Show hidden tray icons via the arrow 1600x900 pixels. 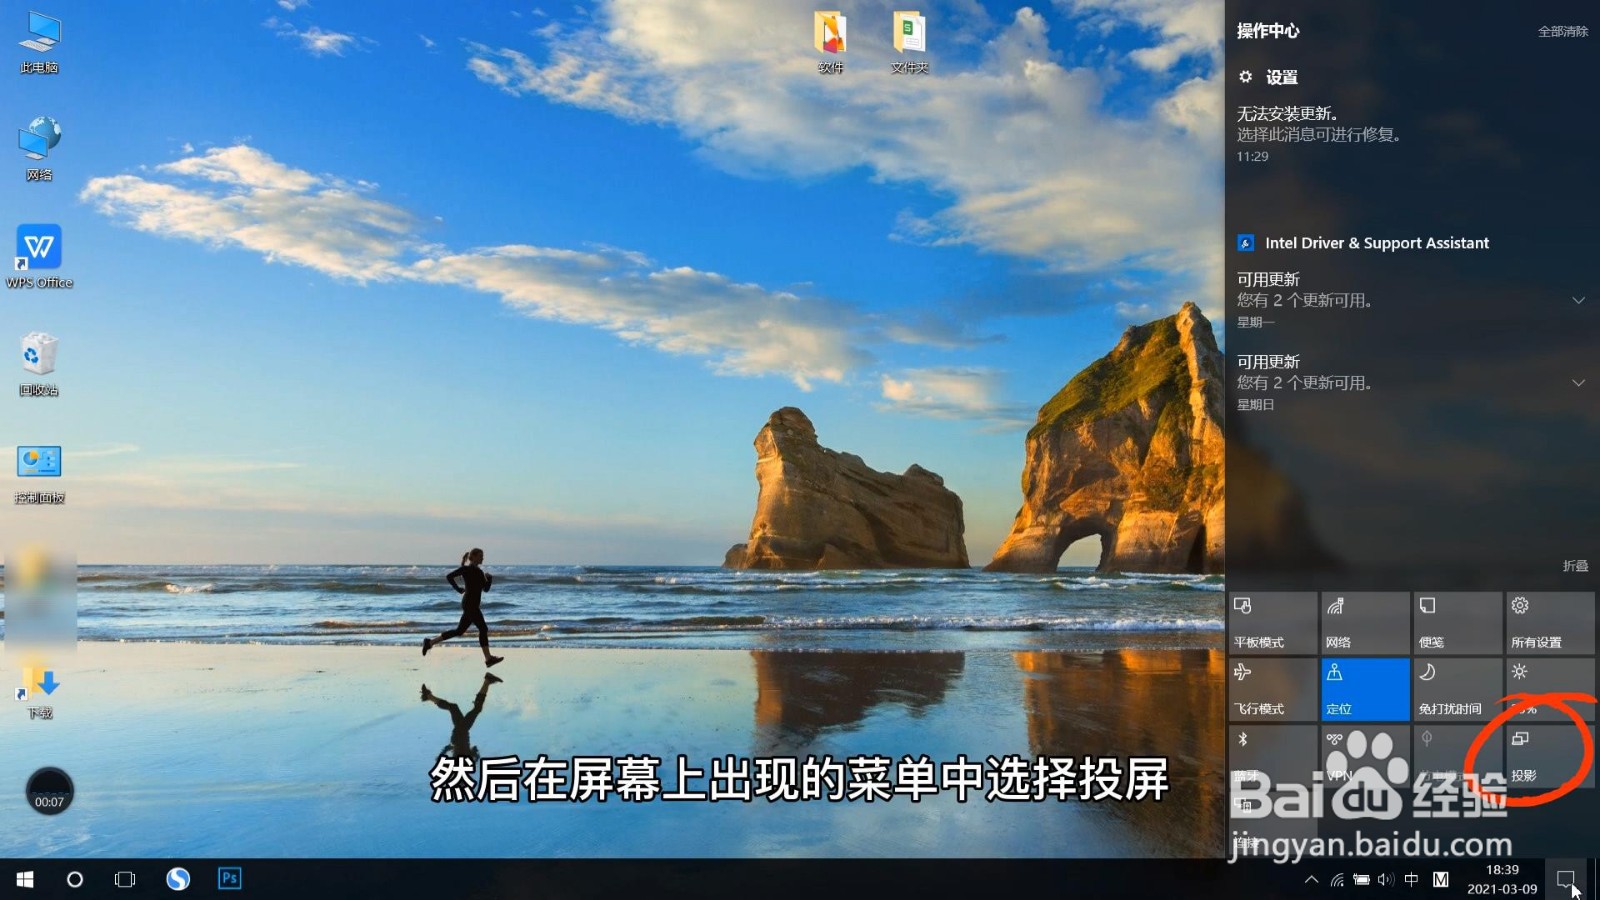click(x=1311, y=879)
